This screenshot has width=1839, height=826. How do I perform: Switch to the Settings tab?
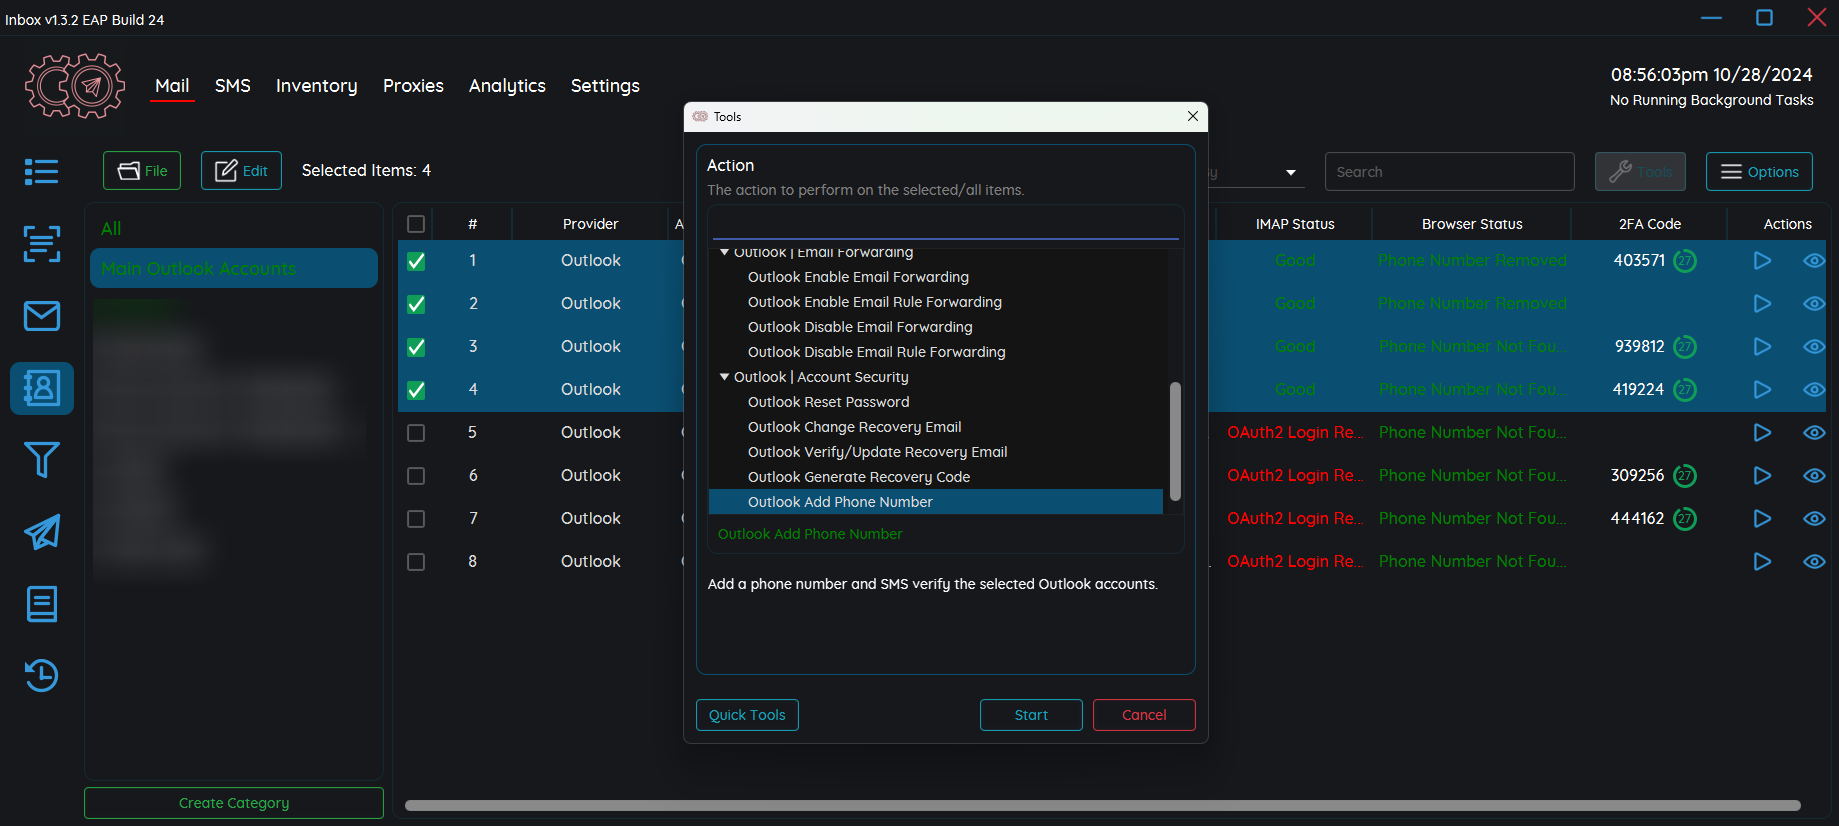pyautogui.click(x=605, y=86)
